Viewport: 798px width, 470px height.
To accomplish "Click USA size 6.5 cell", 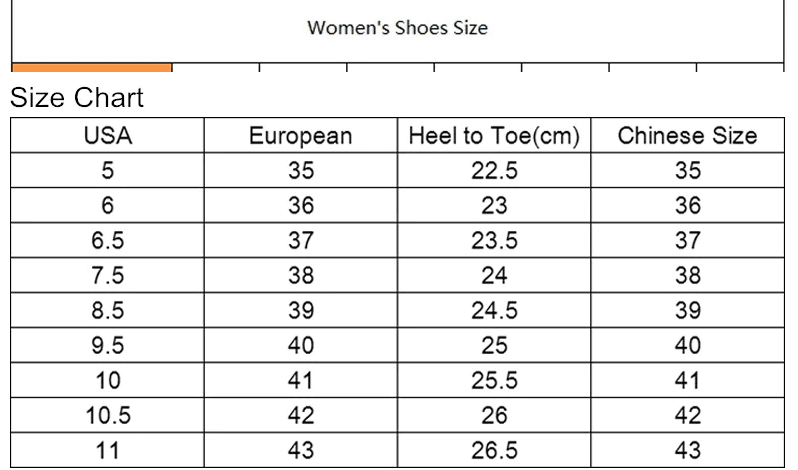I will [107, 241].
